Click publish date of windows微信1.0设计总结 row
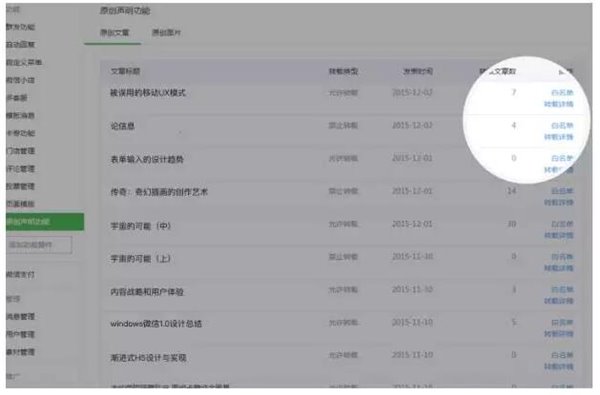 (x=412, y=322)
